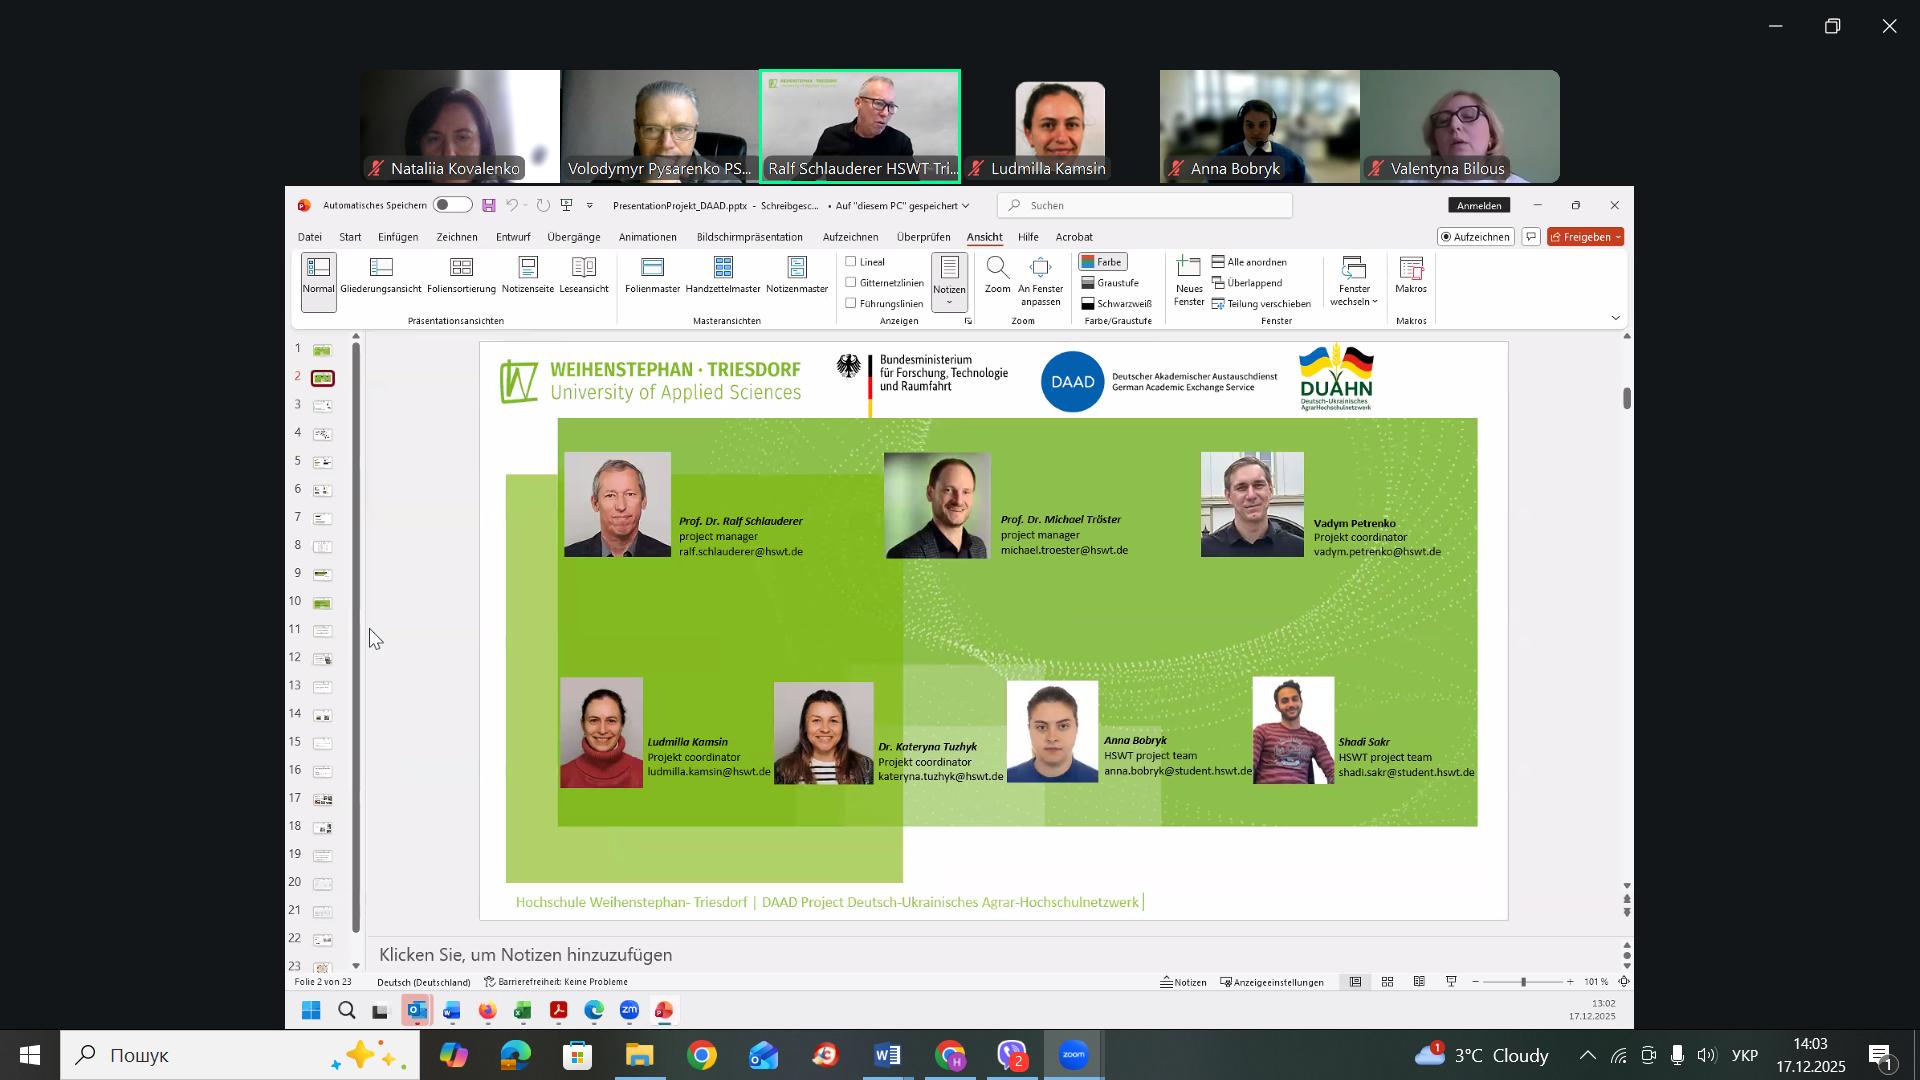Open the Bildschirmpräsentation tab
1920x1080 pixels.
pyautogui.click(x=749, y=238)
